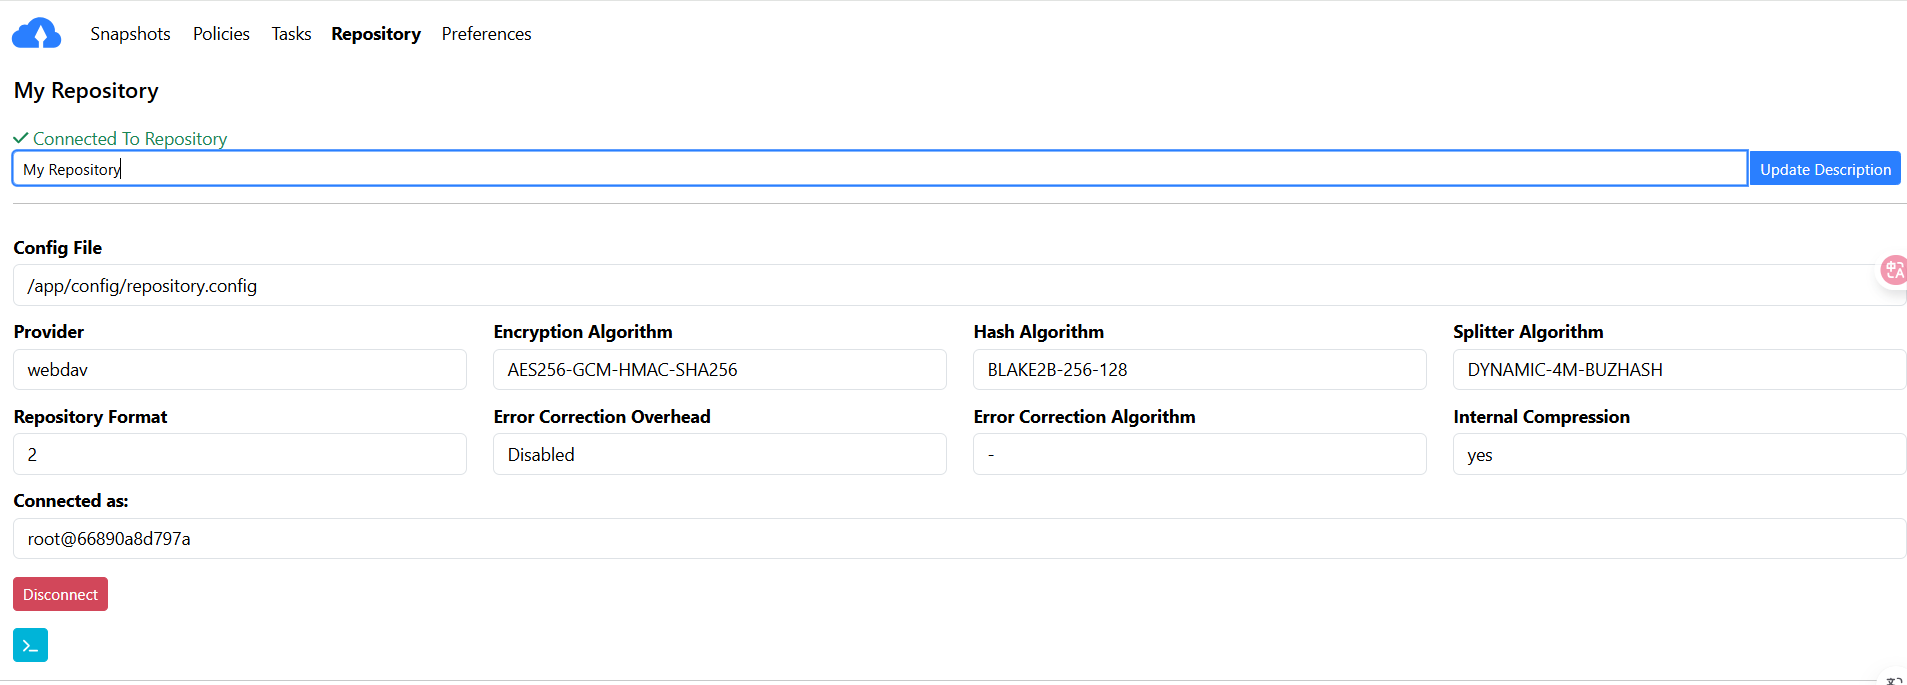1907x685 pixels.
Task: Click the Hash Algorithm BLAKE2B field
Action: (x=1200, y=370)
